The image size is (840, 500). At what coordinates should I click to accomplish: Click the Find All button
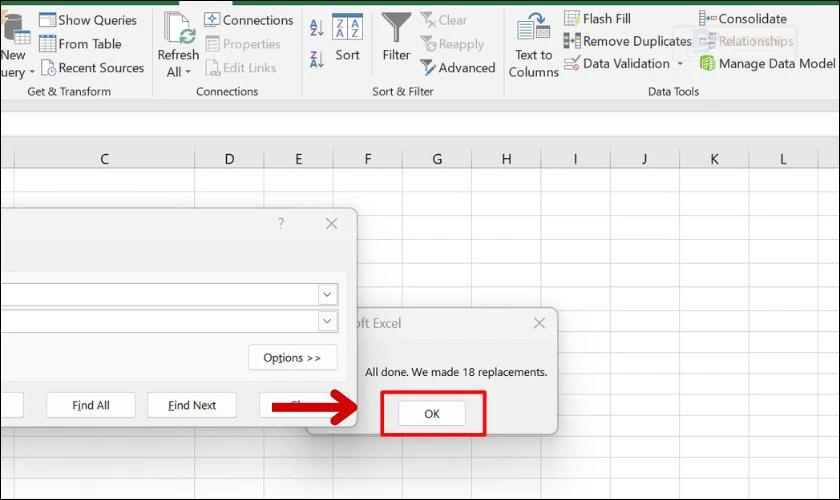point(91,405)
